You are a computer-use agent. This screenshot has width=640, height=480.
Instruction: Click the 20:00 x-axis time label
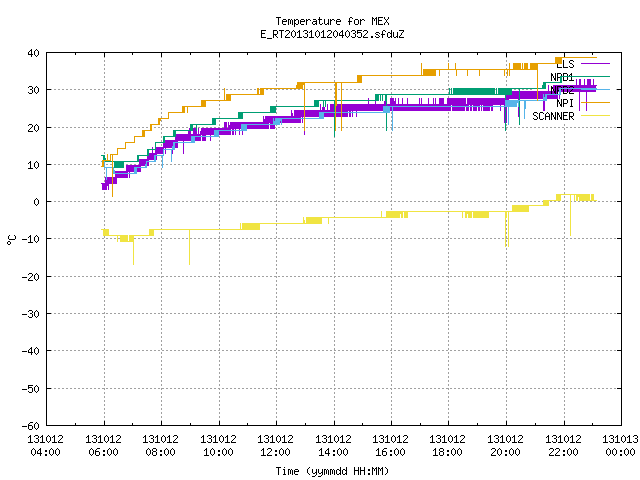coord(506,452)
